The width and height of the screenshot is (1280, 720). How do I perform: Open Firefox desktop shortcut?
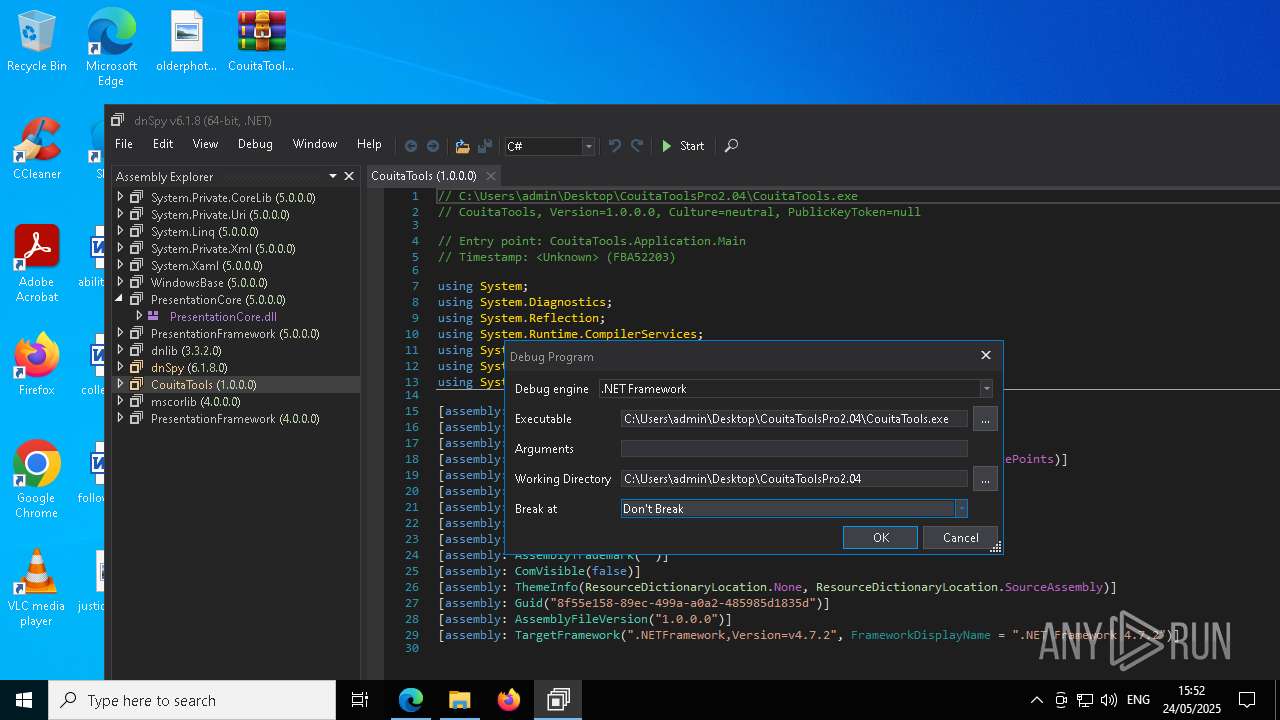37,365
